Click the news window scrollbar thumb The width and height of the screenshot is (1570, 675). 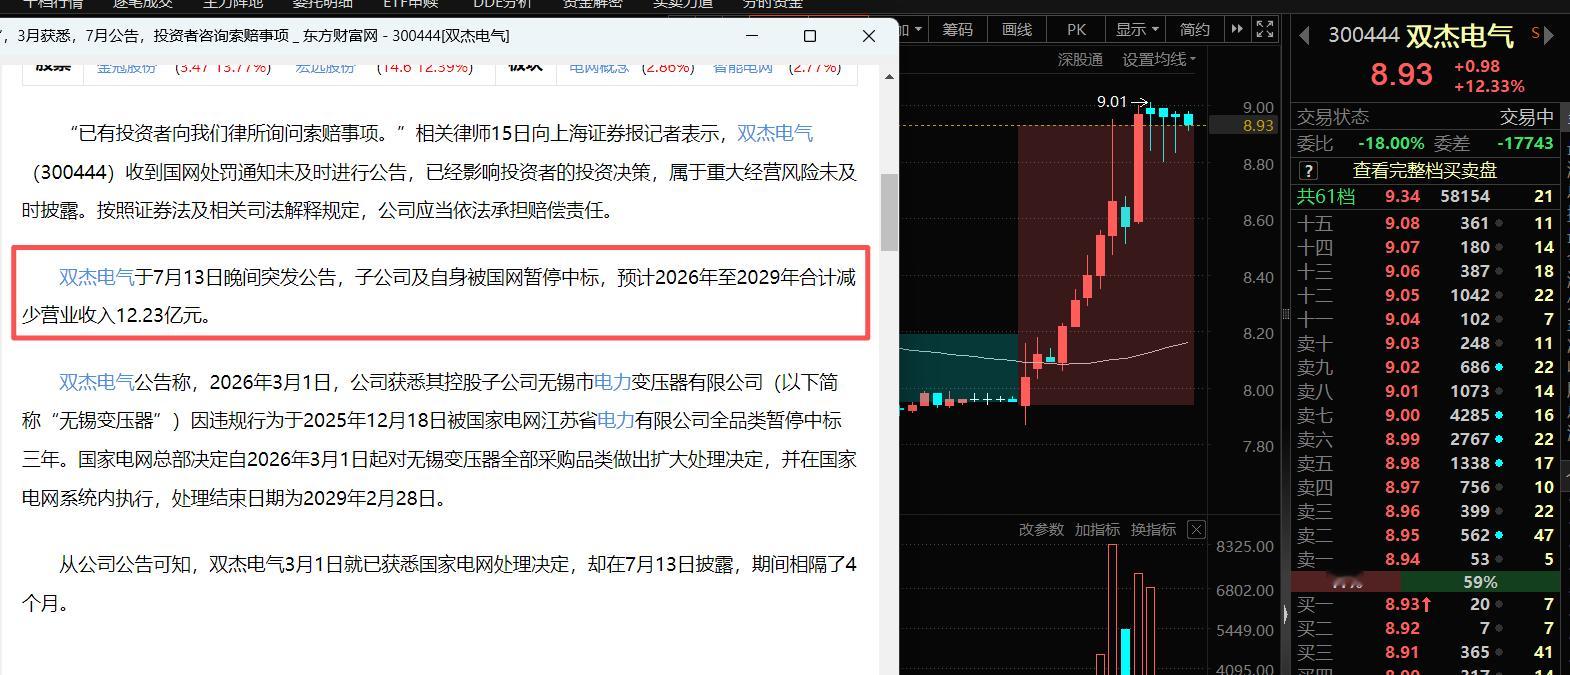(889, 212)
